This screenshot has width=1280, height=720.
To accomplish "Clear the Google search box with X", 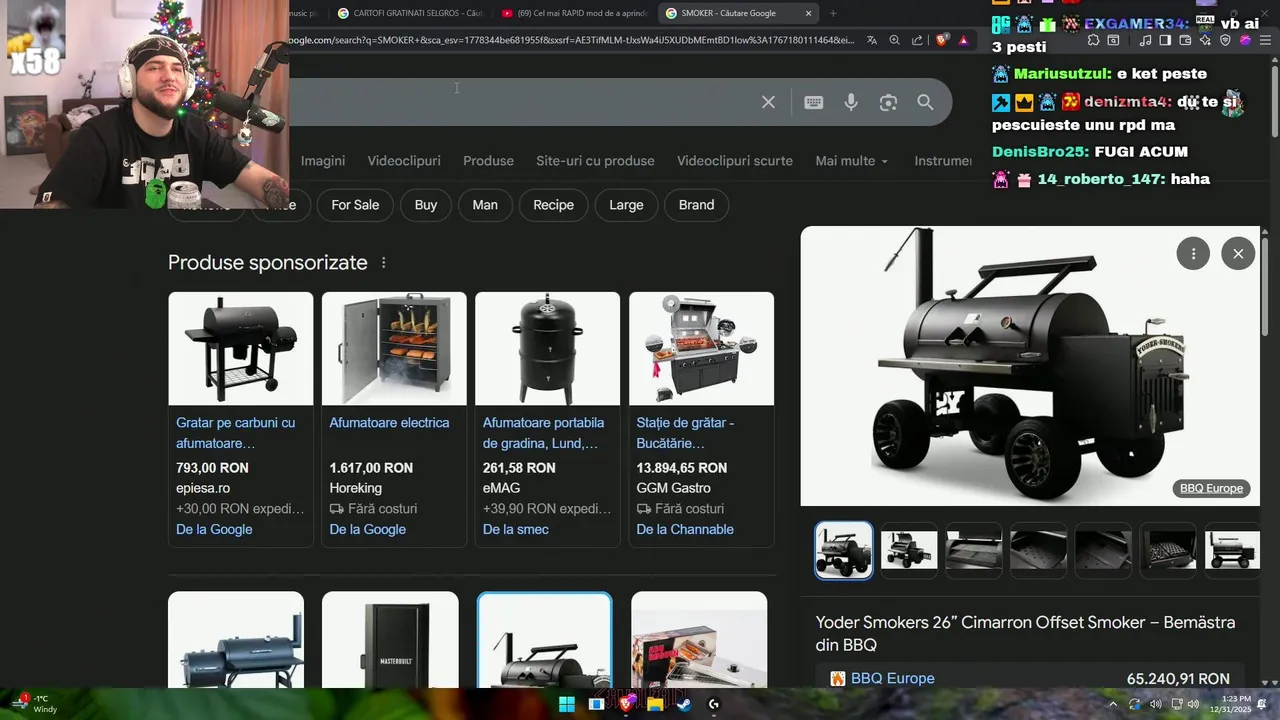I will pos(768,102).
